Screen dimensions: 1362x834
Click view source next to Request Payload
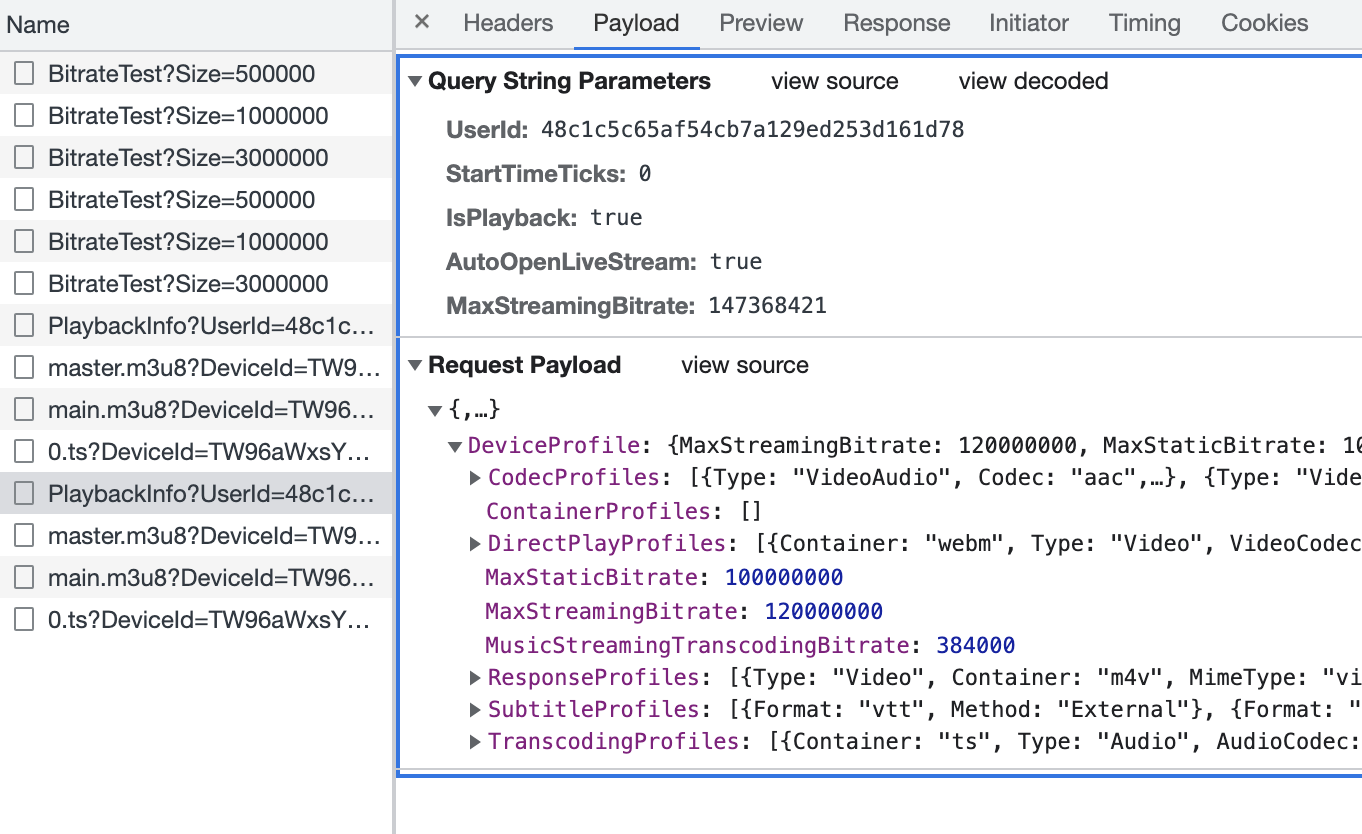pos(744,365)
